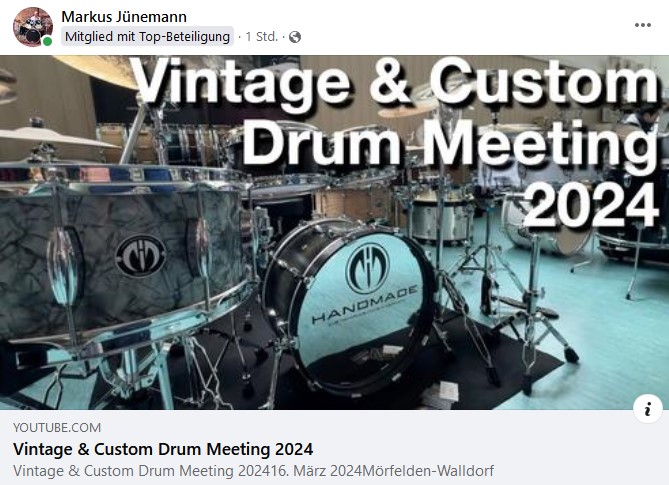Open Markus Jünemann's profile picture
The image size is (669, 485).
point(33,26)
